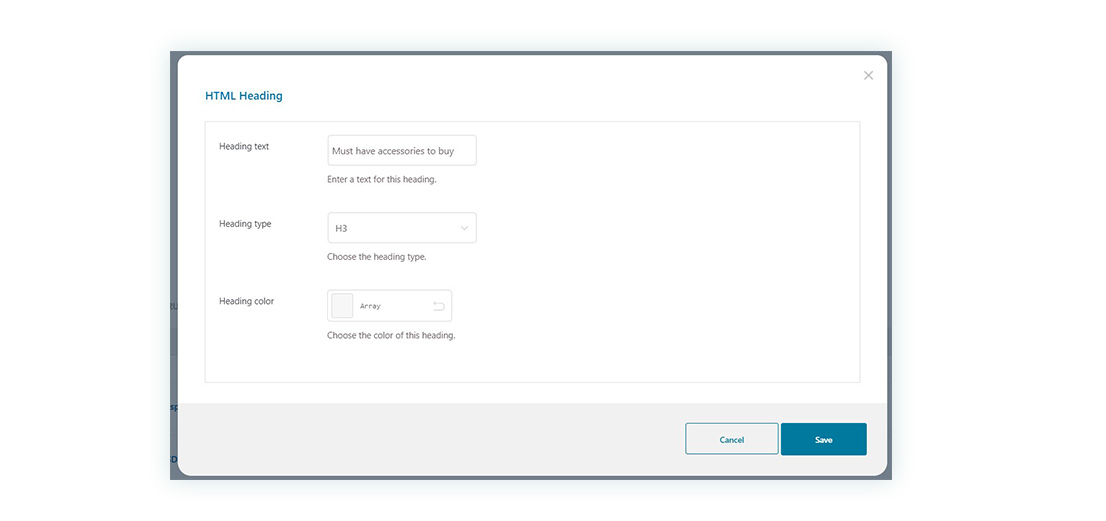This screenshot has height=521, width=1106.
Task: Click the HTML Heading dialog title
Action: click(244, 95)
